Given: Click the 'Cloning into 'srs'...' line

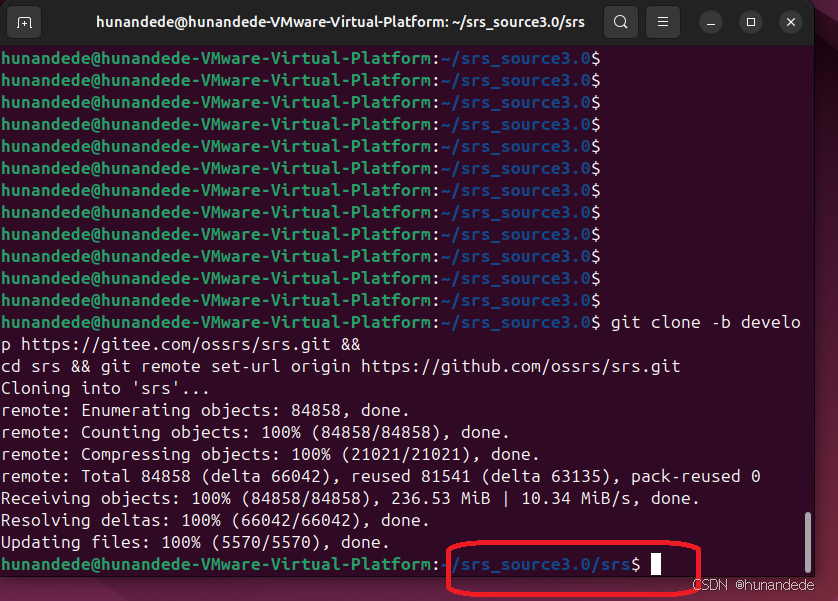Looking at the screenshot, I should click(x=105, y=388).
